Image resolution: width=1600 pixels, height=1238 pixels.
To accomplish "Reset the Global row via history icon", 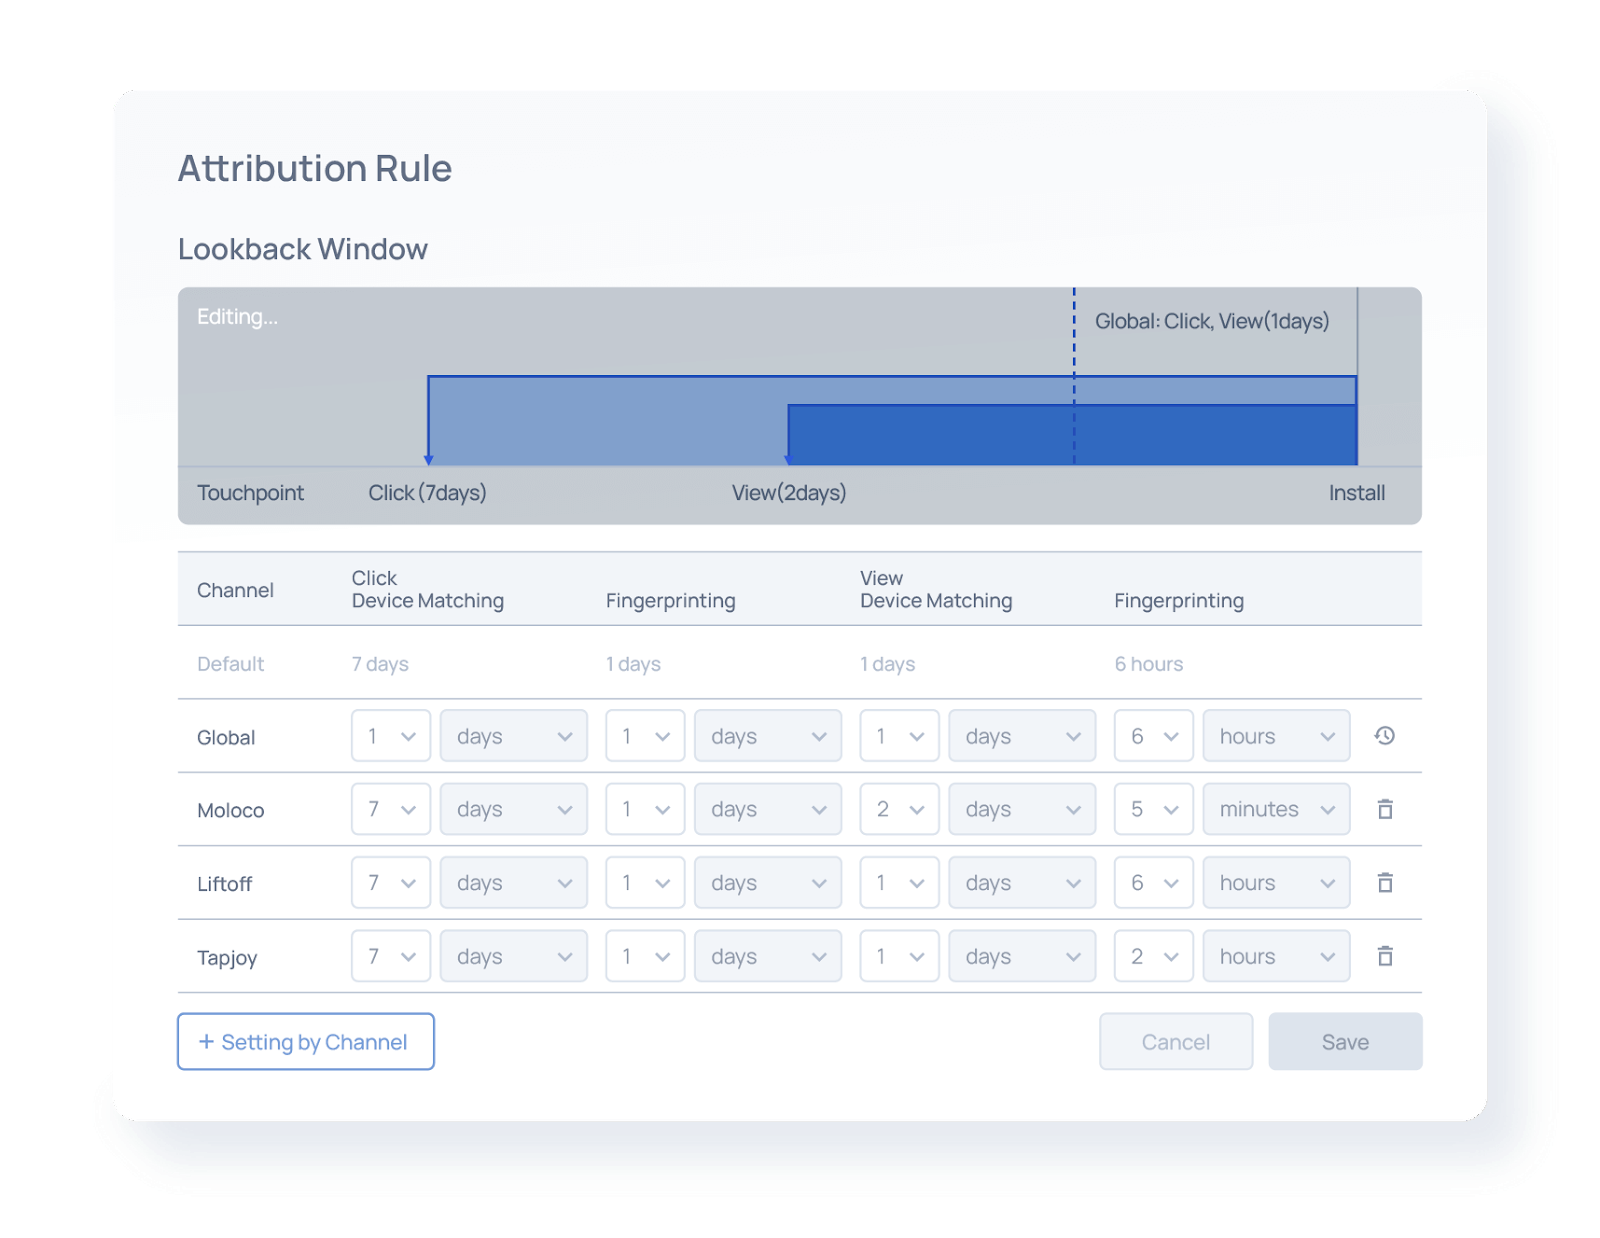I will tap(1384, 736).
